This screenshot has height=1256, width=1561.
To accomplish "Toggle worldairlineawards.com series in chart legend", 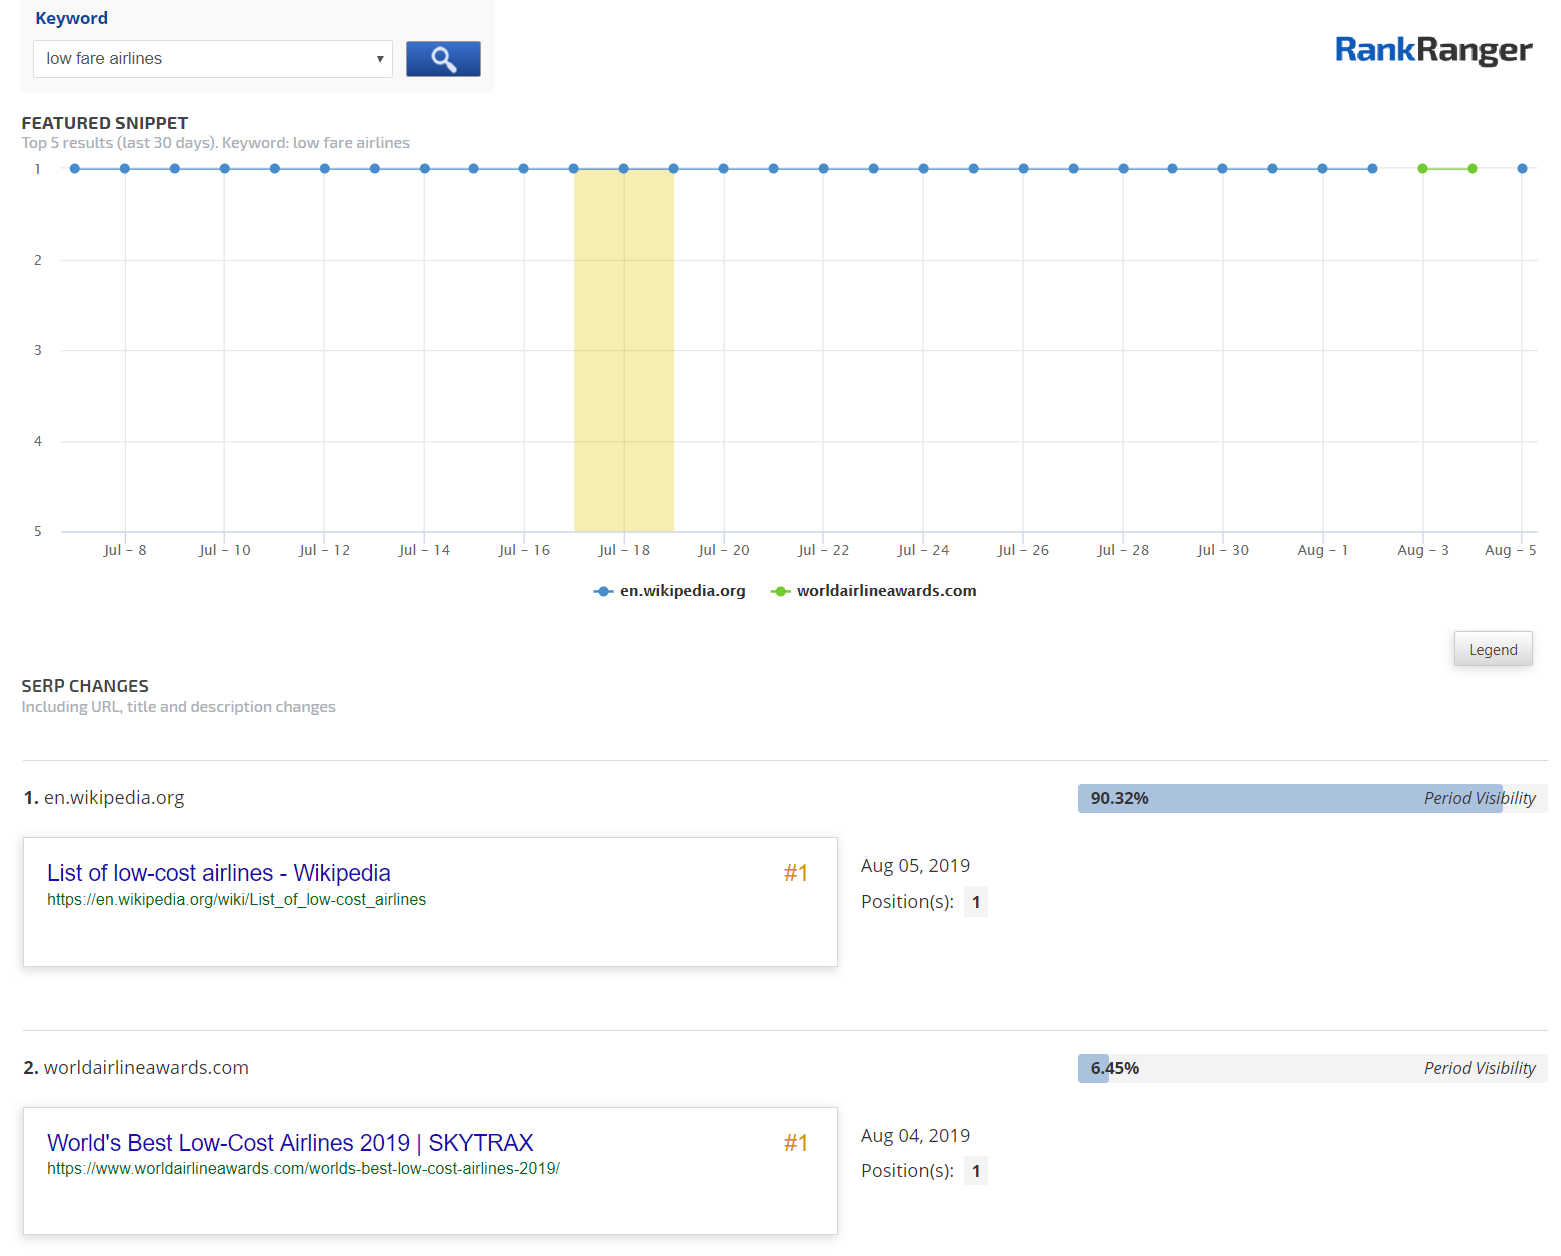I will click(x=873, y=591).
